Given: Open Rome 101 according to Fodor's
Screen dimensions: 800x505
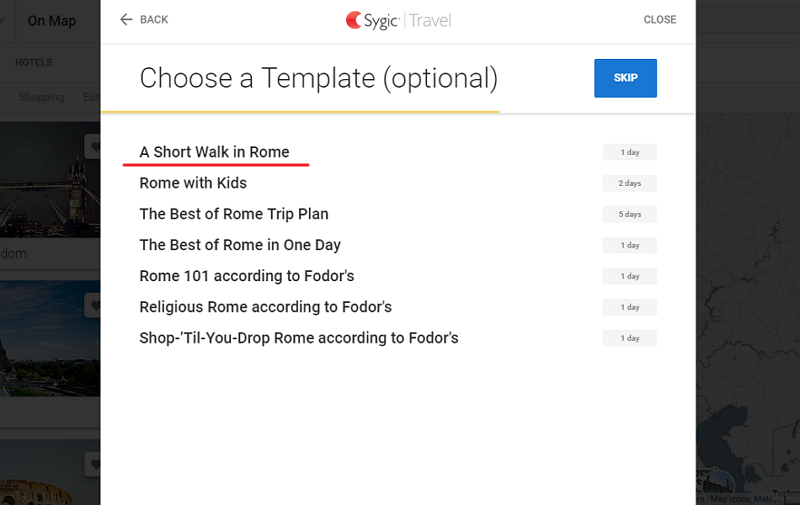Looking at the screenshot, I should (x=247, y=276).
